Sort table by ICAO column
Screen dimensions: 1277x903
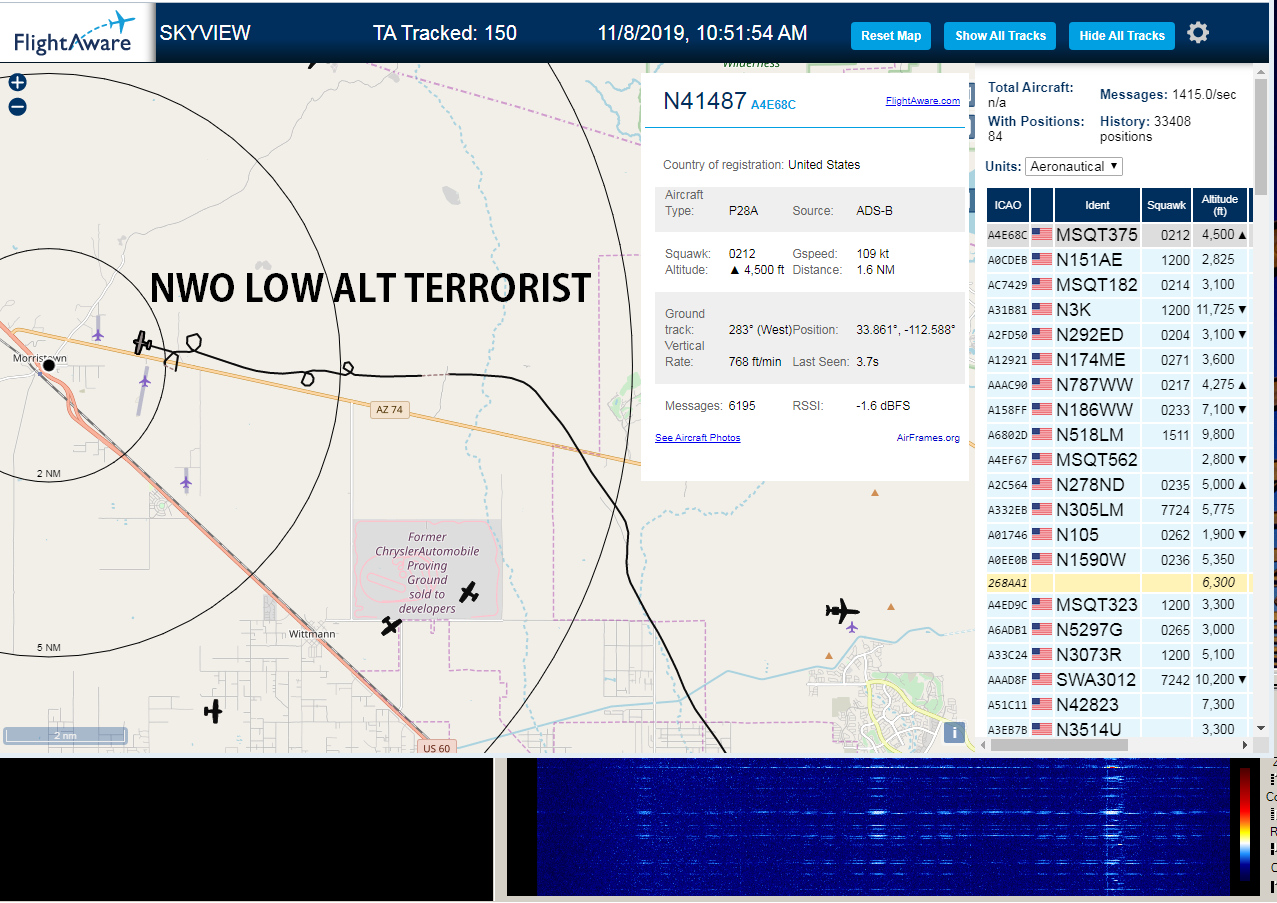pyautogui.click(x=1008, y=205)
